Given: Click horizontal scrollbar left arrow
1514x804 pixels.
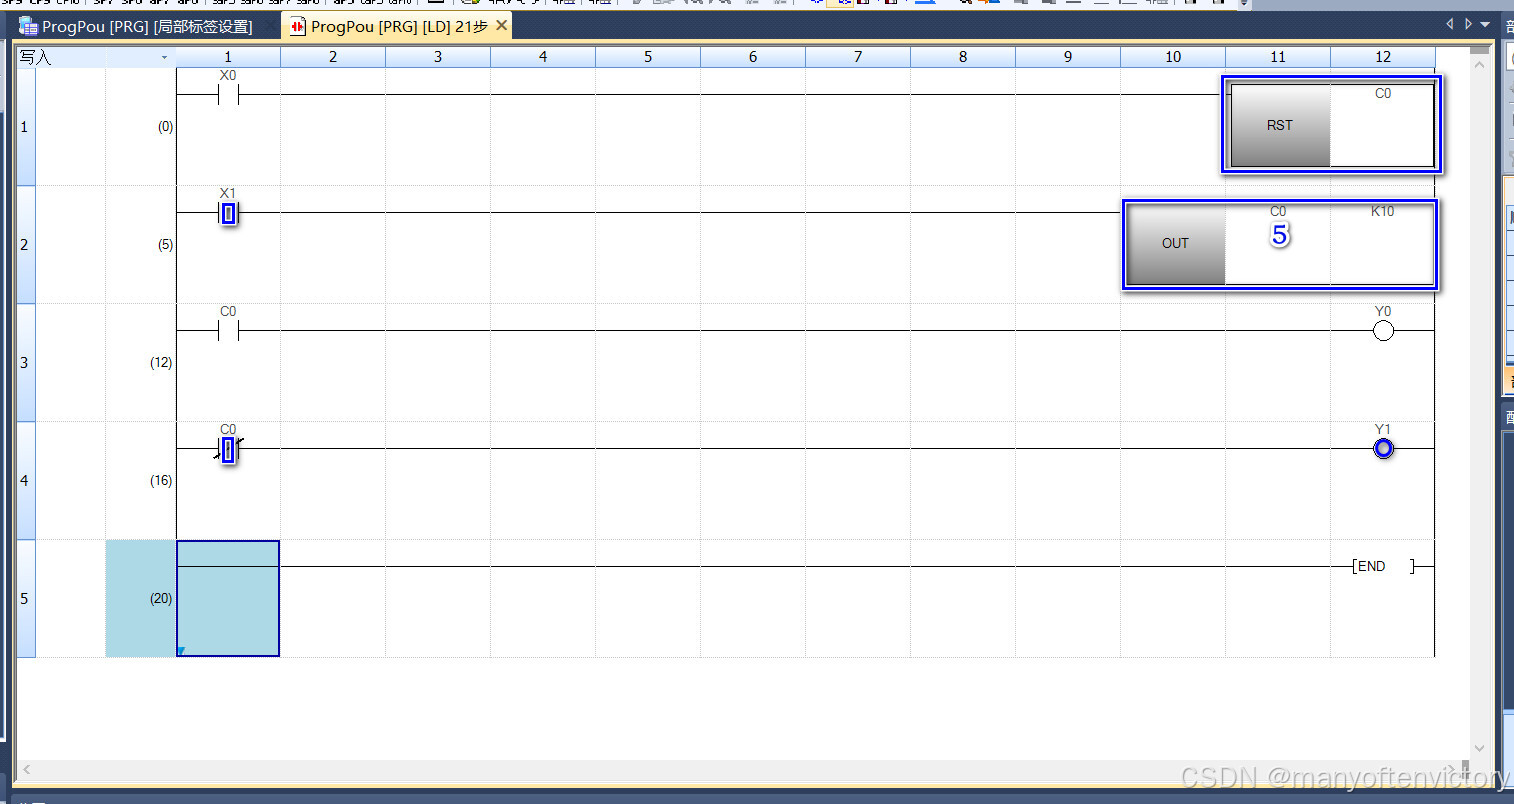Looking at the screenshot, I should pos(27,769).
